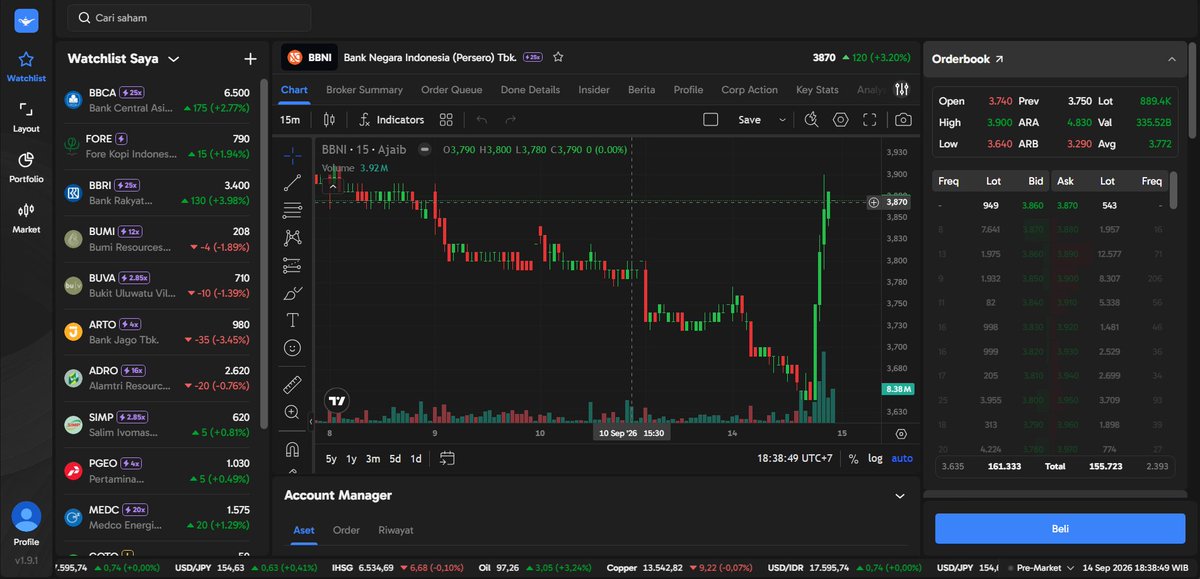Screen dimensions: 1200x579
Task: Toggle the magnet mode tool
Action: (x=292, y=449)
